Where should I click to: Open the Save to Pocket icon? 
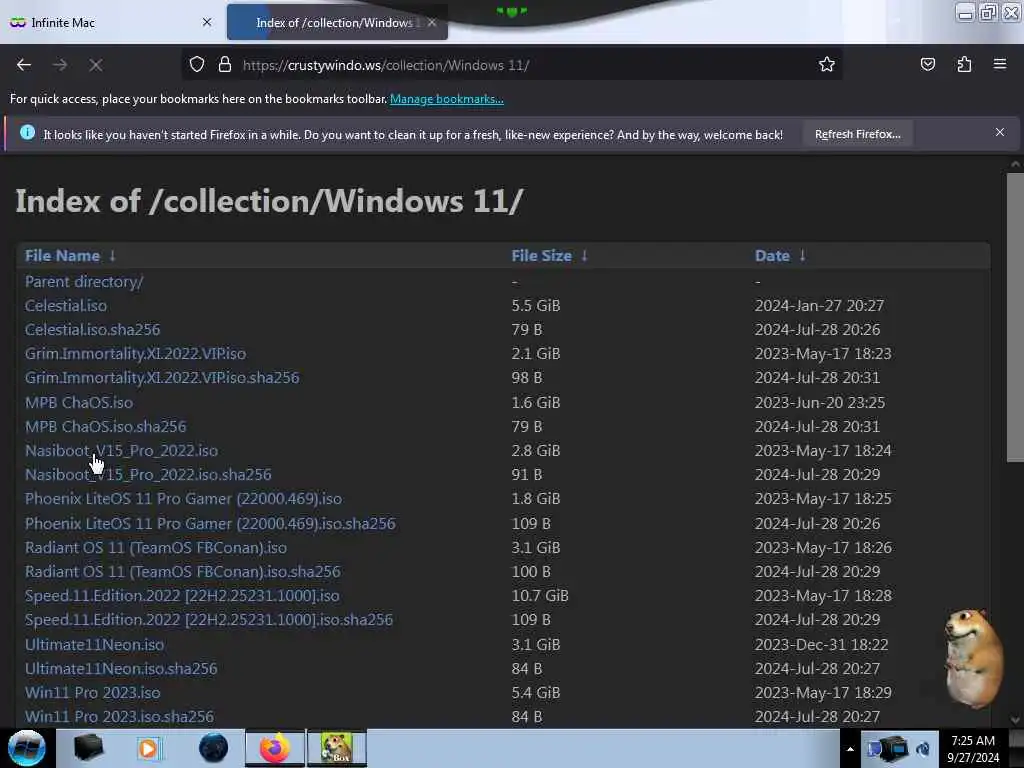pos(927,64)
